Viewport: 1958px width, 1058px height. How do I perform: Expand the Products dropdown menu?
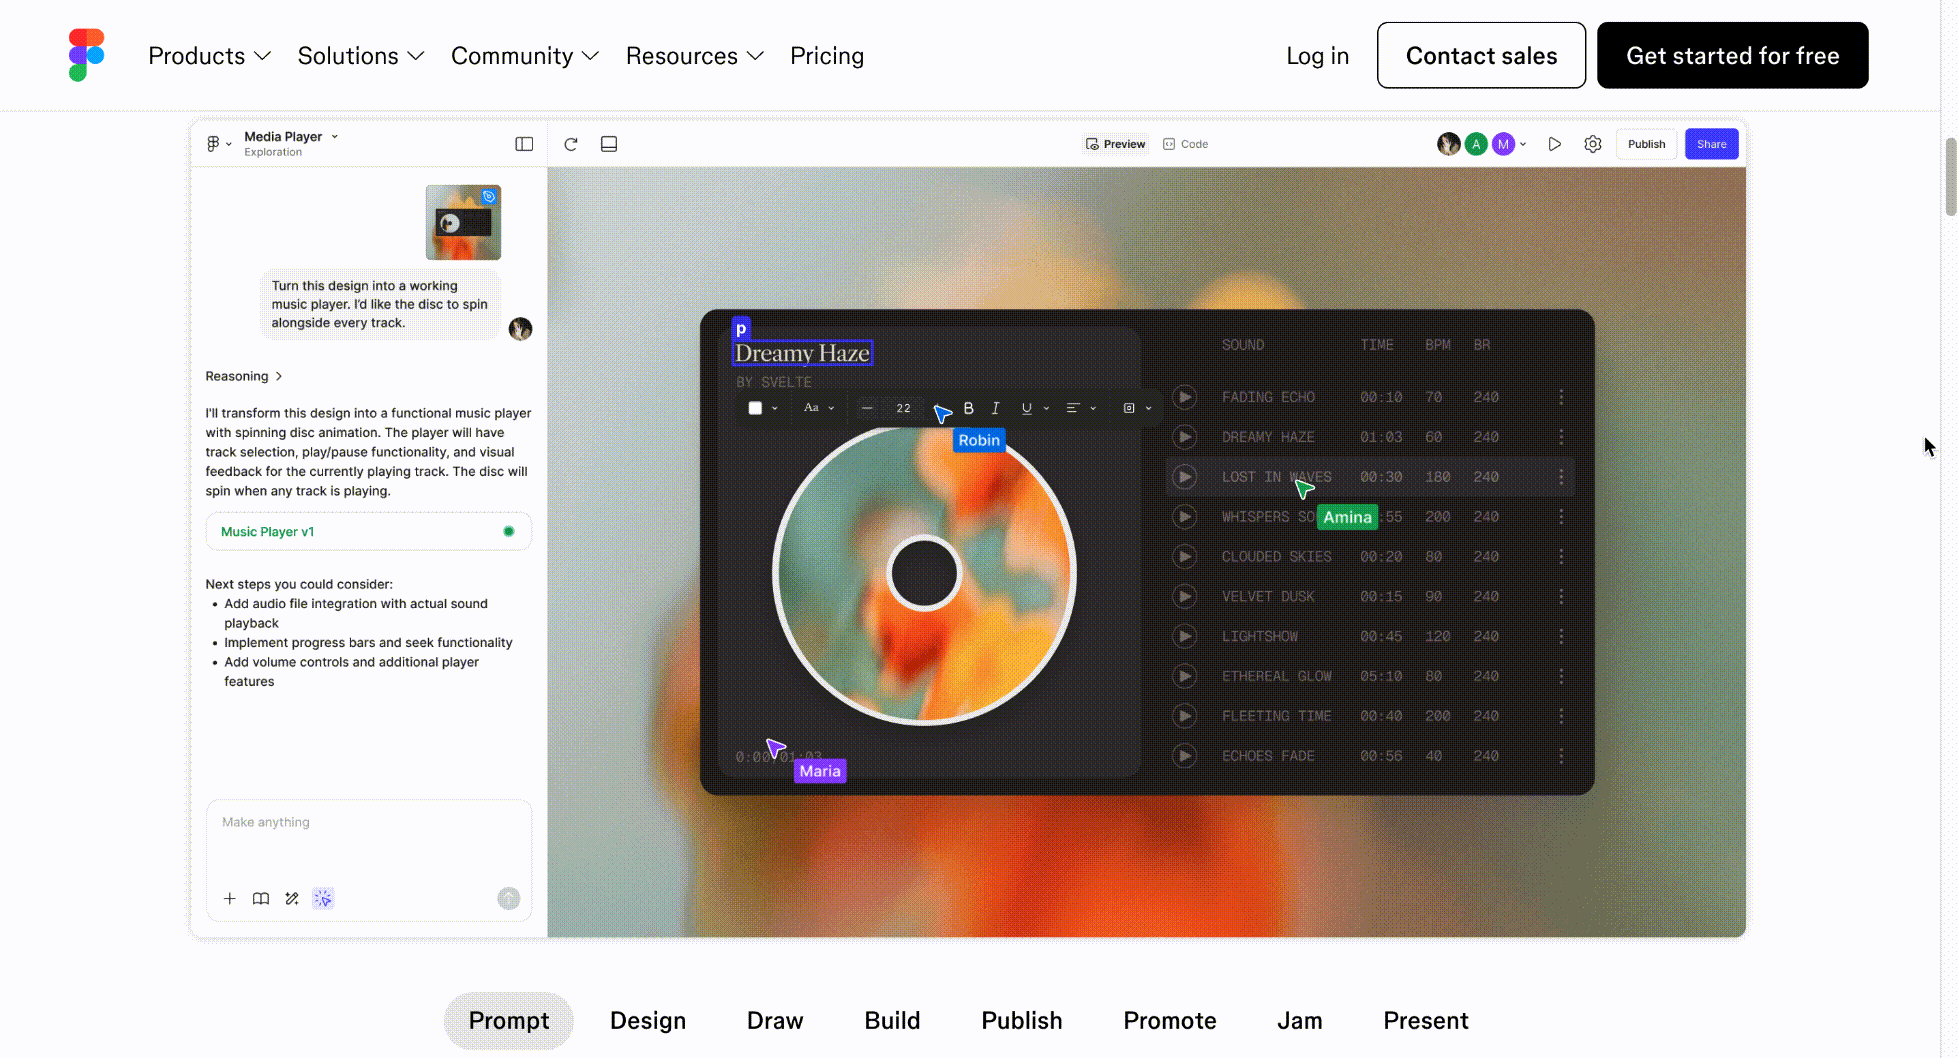(209, 56)
